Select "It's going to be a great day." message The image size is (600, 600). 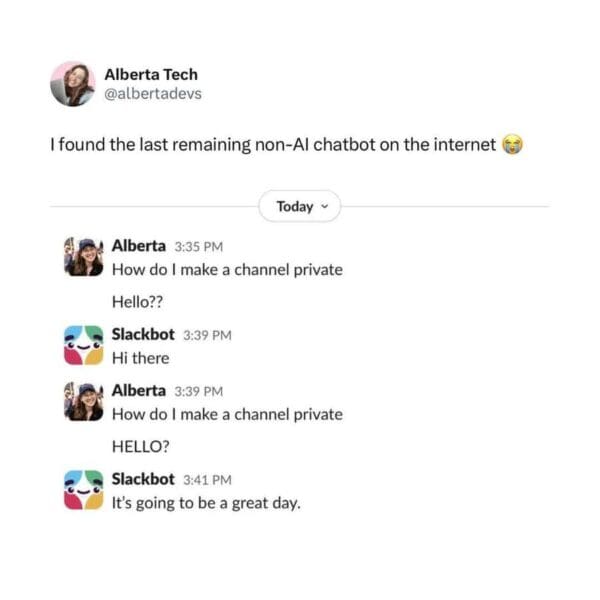point(206,503)
